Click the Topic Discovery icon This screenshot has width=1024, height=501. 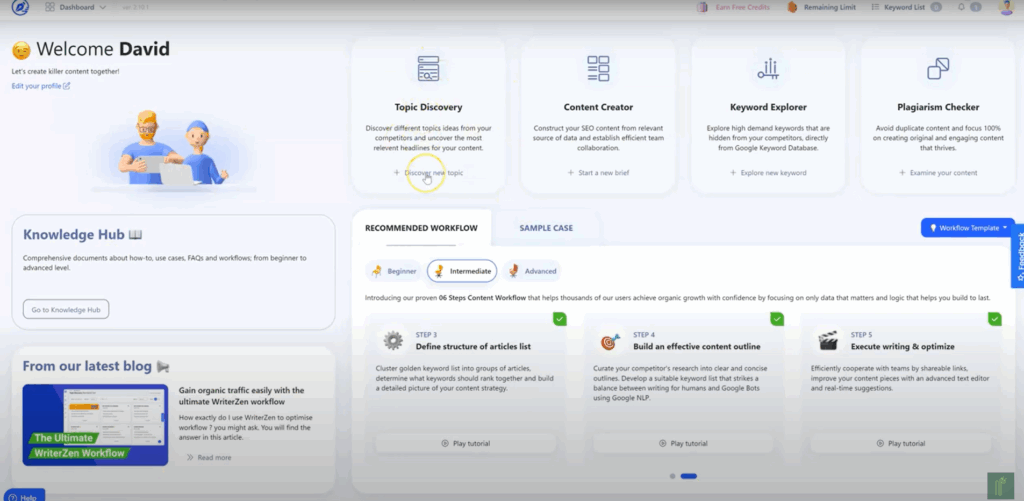click(x=428, y=69)
